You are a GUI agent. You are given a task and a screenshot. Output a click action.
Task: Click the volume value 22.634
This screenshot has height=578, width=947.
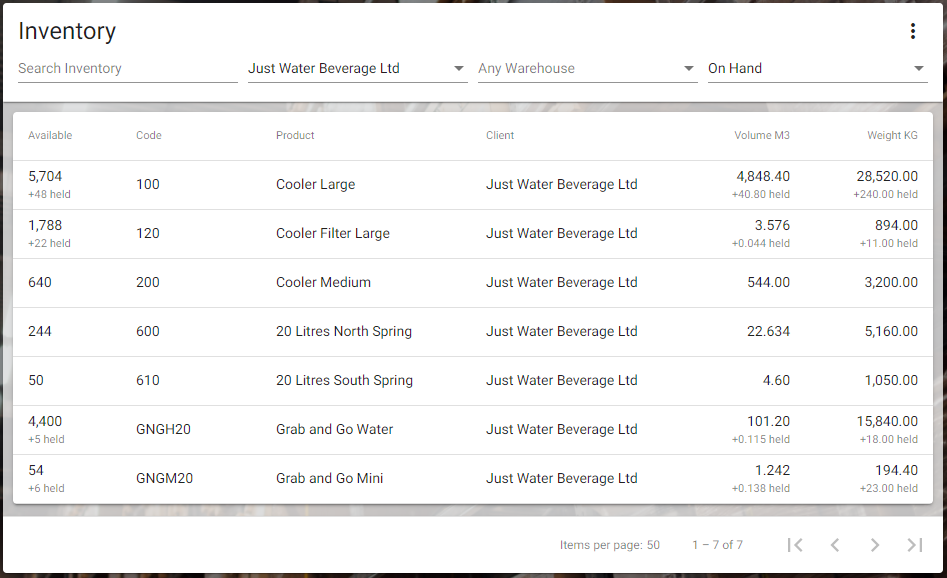point(768,331)
